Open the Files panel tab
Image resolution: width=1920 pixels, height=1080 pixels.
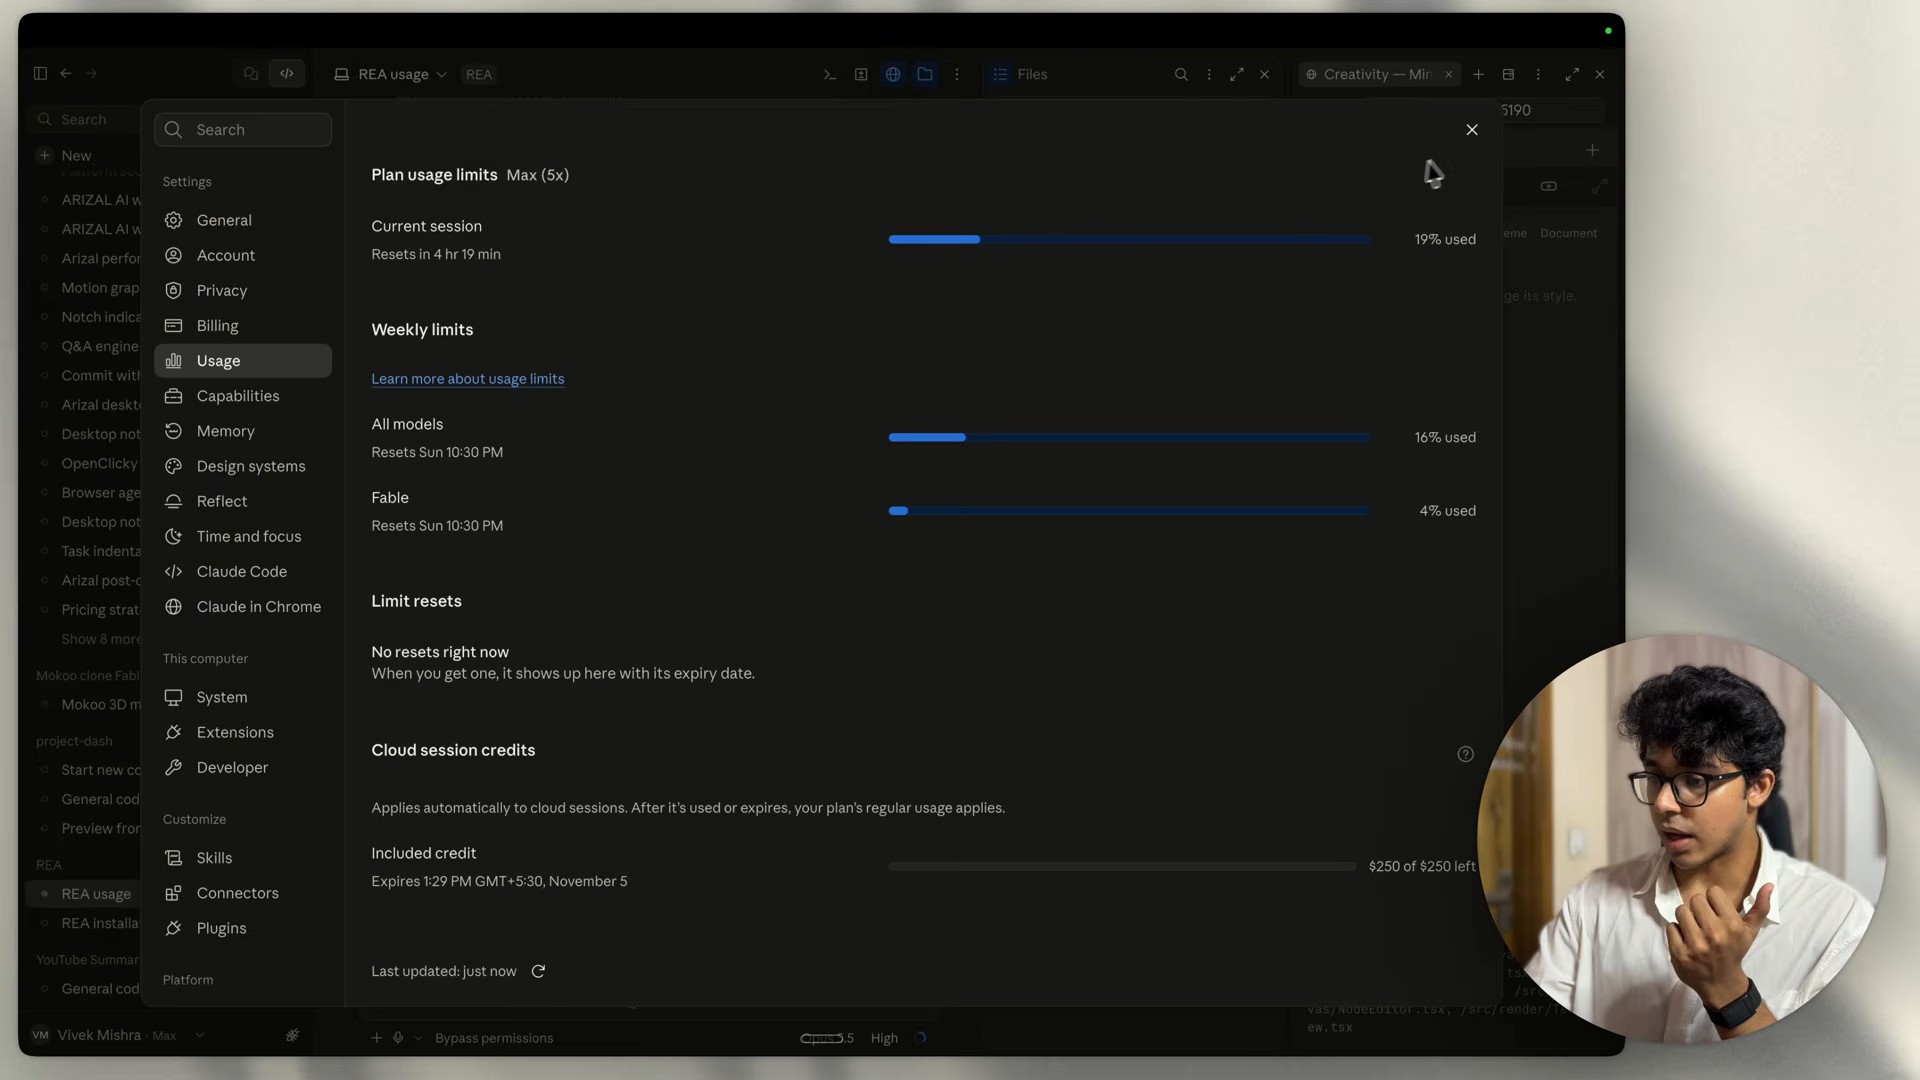[x=1020, y=74]
